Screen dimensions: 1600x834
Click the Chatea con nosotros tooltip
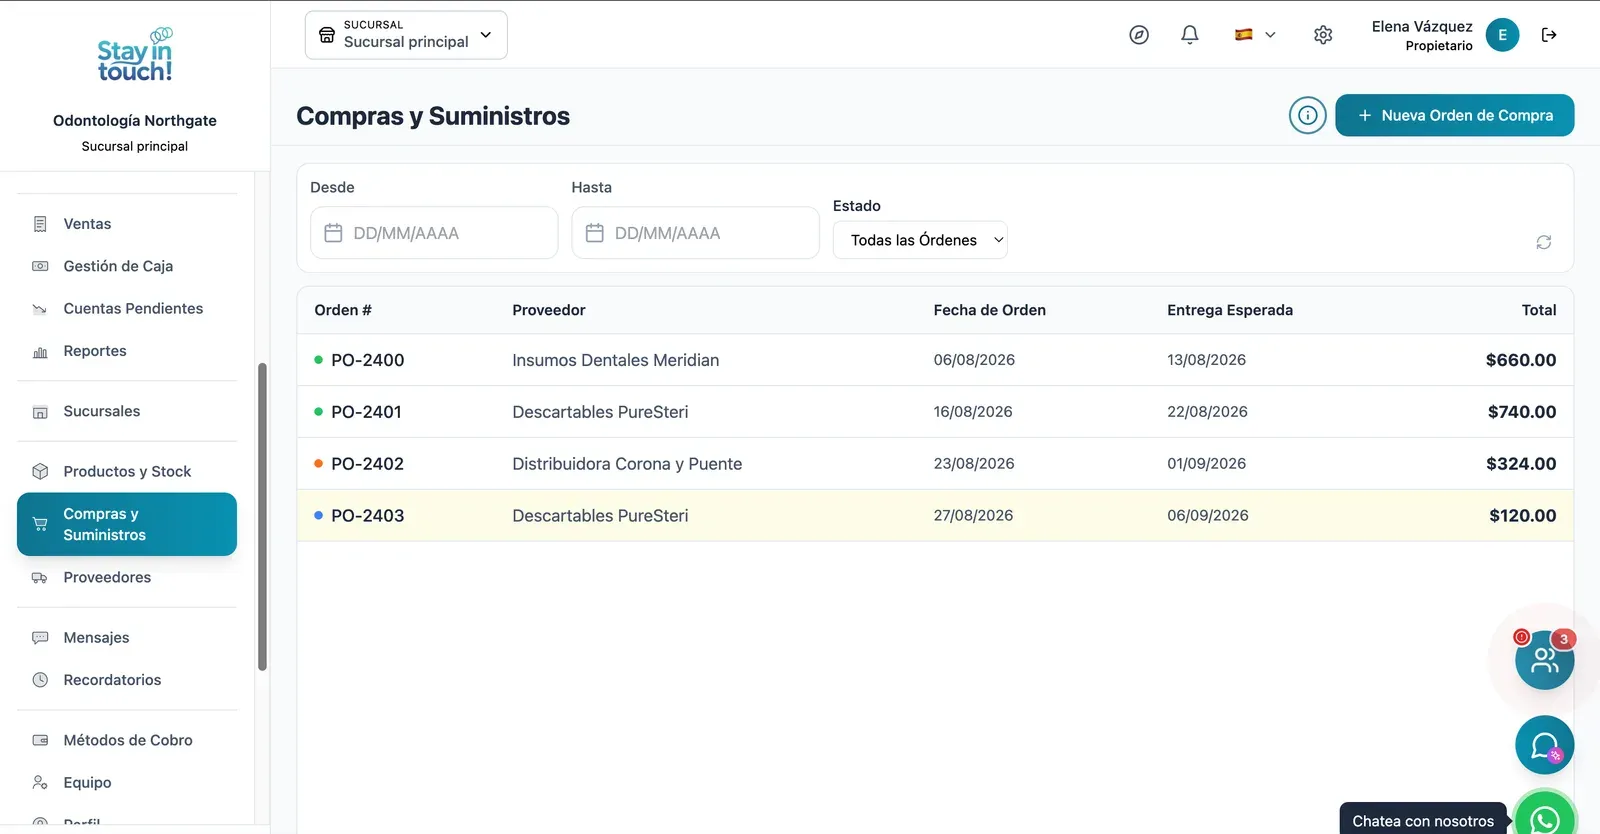tap(1423, 820)
